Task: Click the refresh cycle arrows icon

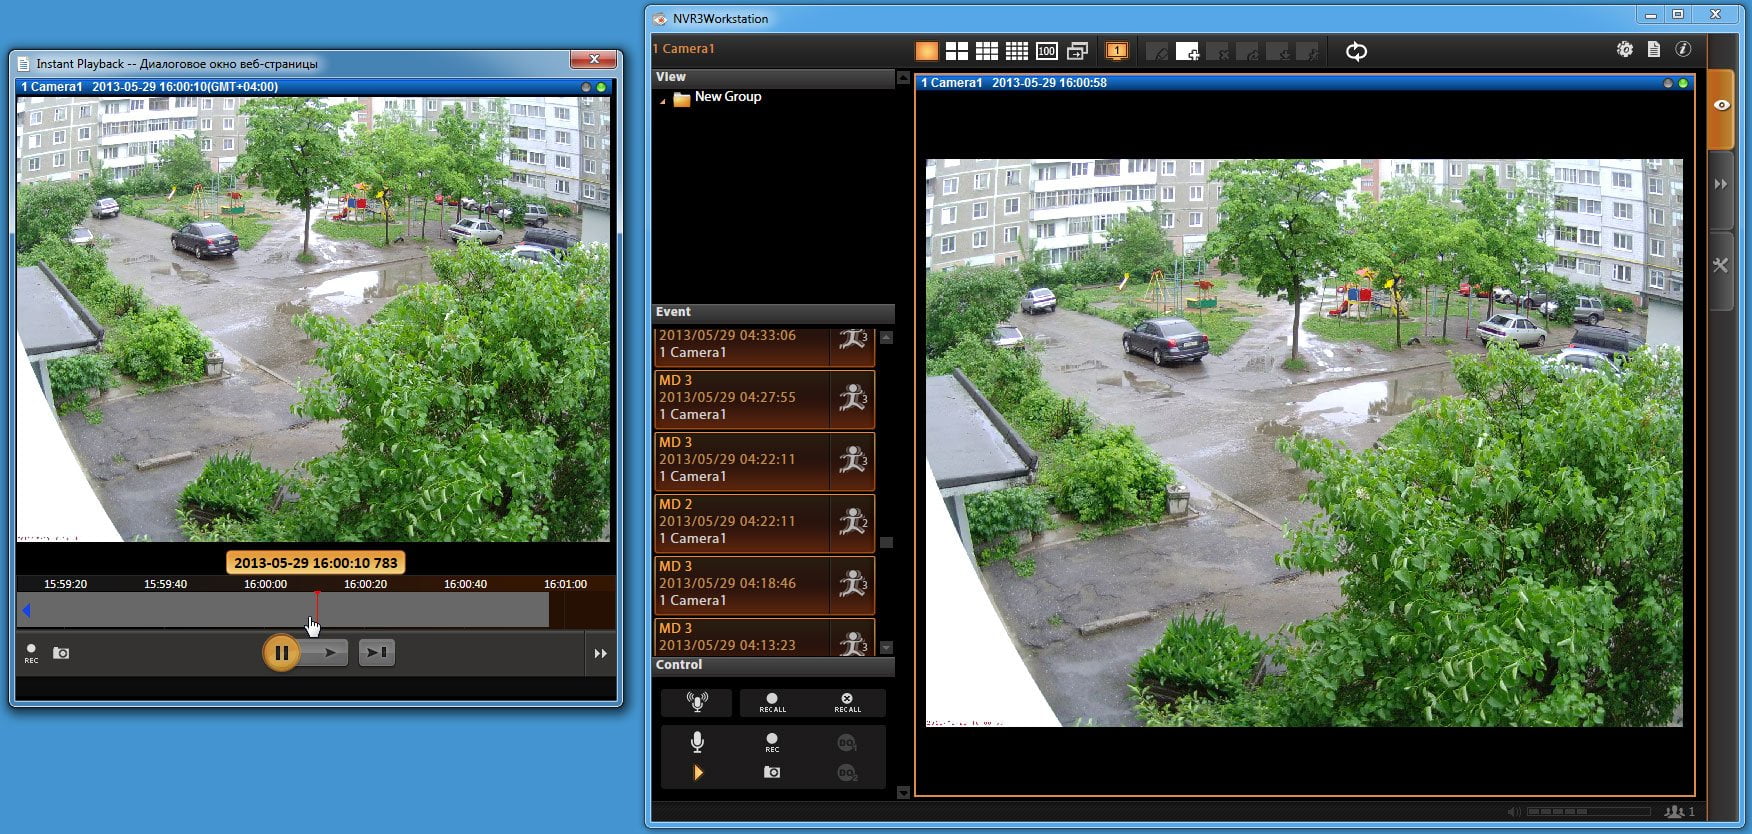Action: point(1356,51)
